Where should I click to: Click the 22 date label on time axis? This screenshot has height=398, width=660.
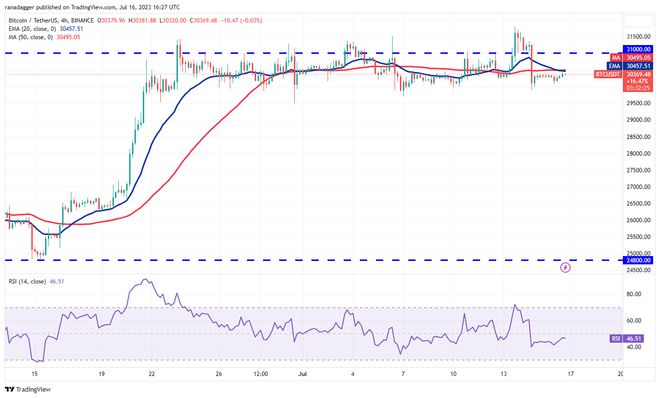click(x=152, y=374)
